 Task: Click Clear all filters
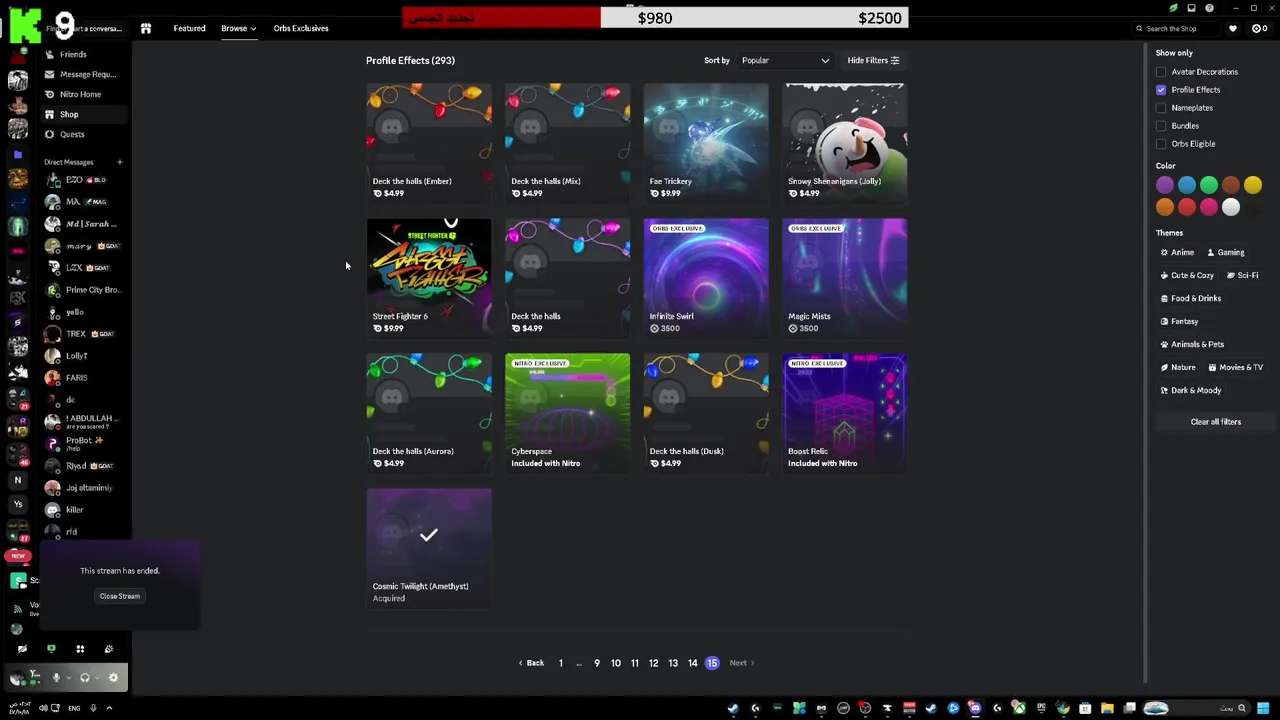tap(1215, 422)
